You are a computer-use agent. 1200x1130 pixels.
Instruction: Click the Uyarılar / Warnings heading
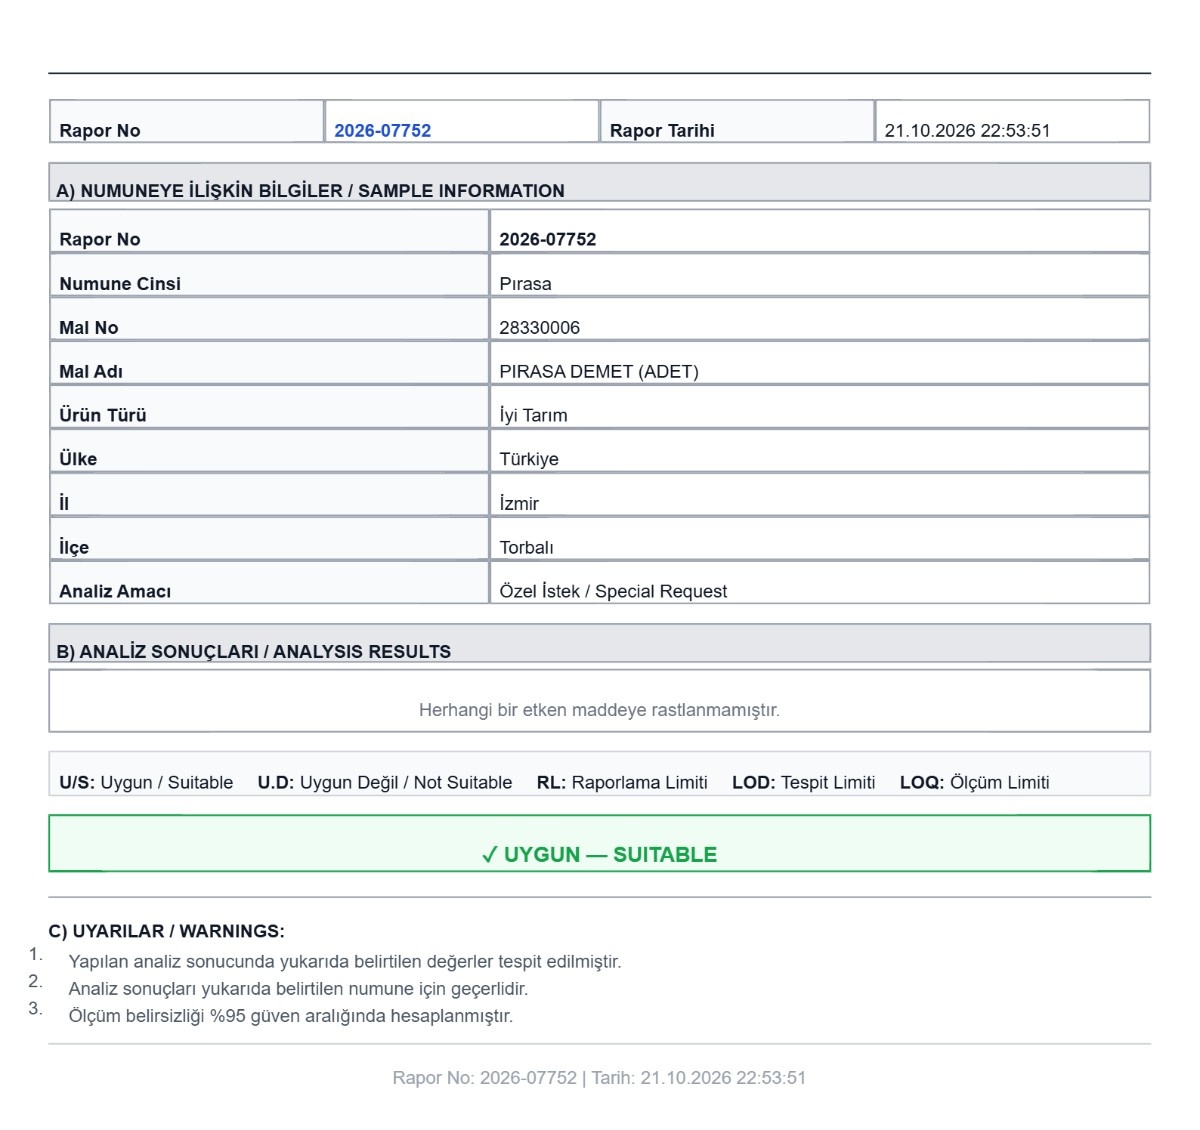click(166, 931)
